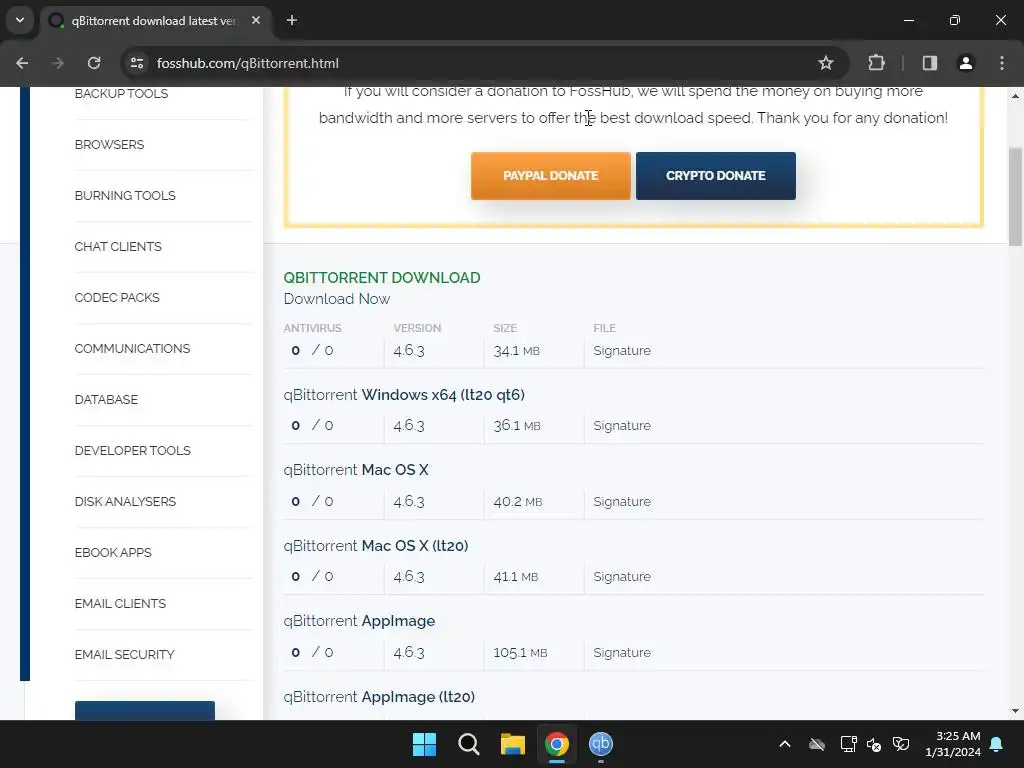This screenshot has height=768, width=1024.
Task: Open File Explorer from taskbar
Action: point(513,744)
